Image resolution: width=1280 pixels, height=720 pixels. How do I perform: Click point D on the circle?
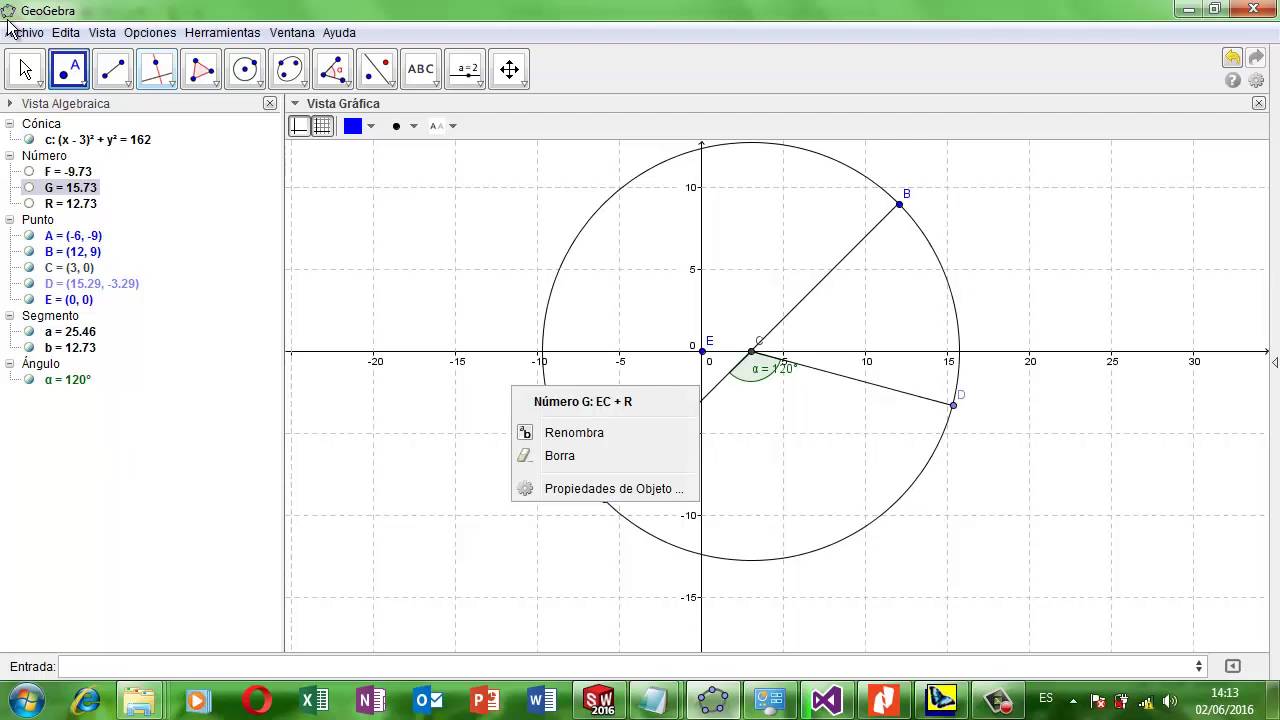[953, 405]
